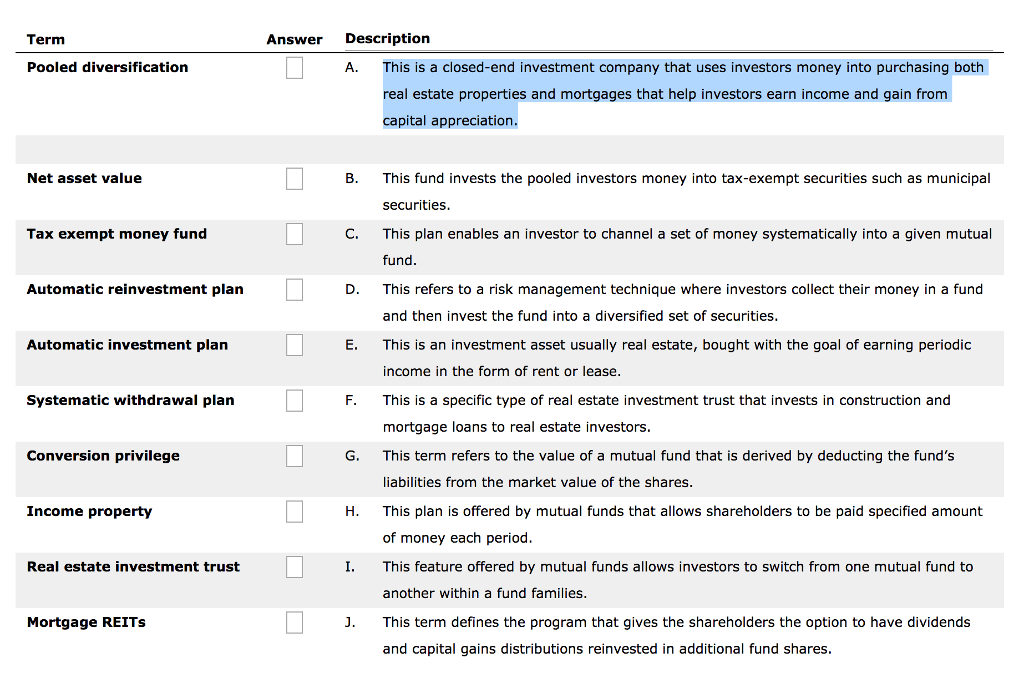1024x678 pixels.
Task: Click the 'Description' column header
Action: point(387,38)
